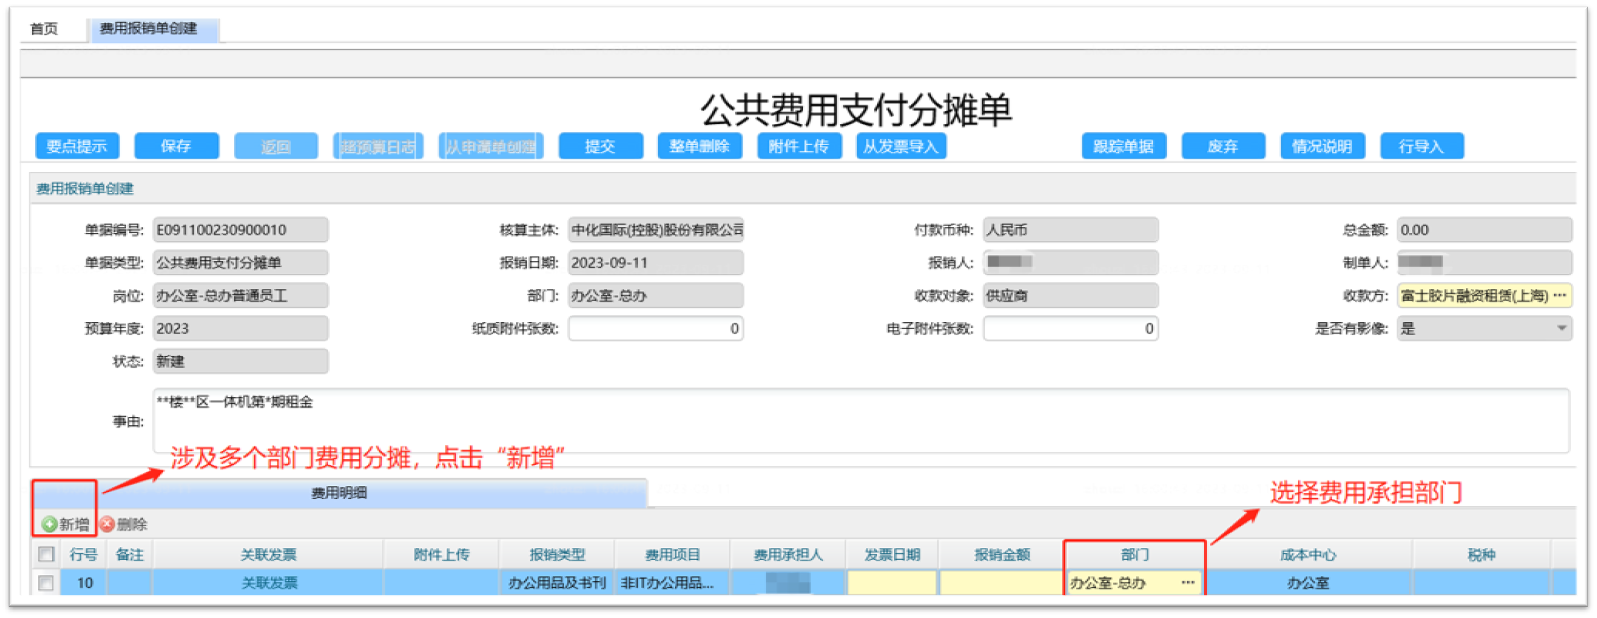Click the 关联发票 link in row 10
1597x618 pixels.
point(269,583)
